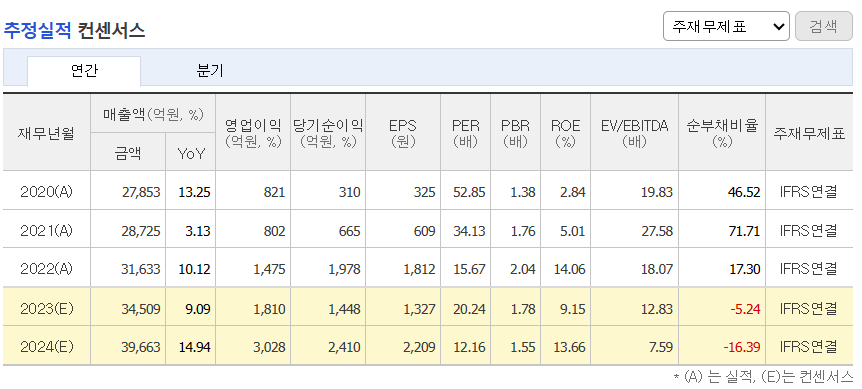Select the 금액 sub-header
The image size is (862, 389).
tap(128, 154)
